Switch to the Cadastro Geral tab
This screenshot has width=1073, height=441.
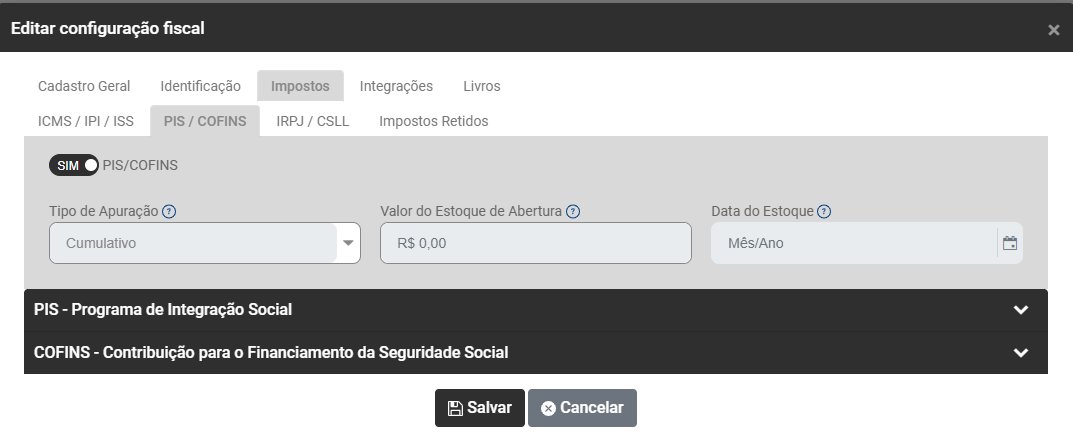click(x=84, y=86)
